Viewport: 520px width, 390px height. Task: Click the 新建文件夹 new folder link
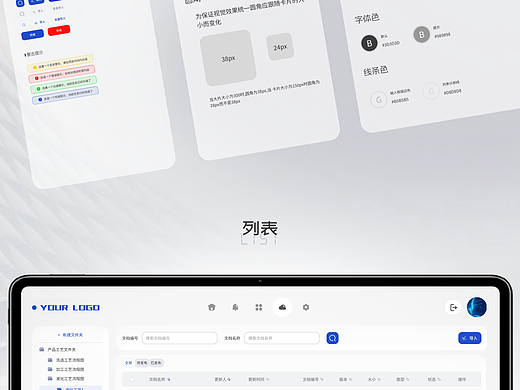coord(70,335)
